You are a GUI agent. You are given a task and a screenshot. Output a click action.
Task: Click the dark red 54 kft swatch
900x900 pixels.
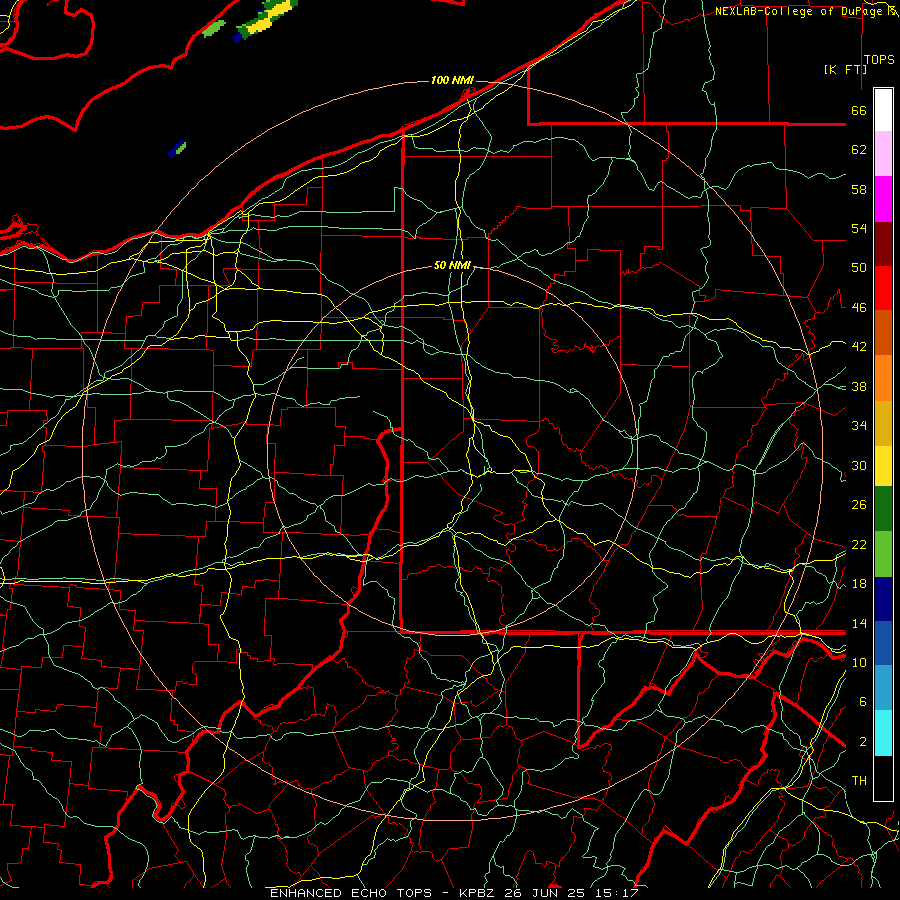pyautogui.click(x=883, y=244)
